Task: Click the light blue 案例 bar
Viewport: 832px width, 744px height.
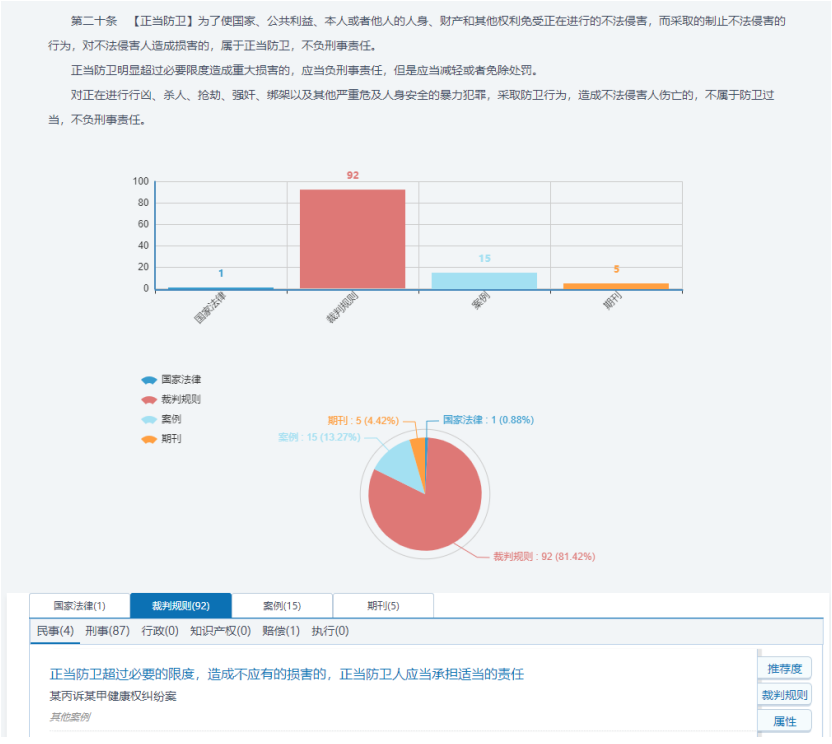Action: click(x=484, y=281)
